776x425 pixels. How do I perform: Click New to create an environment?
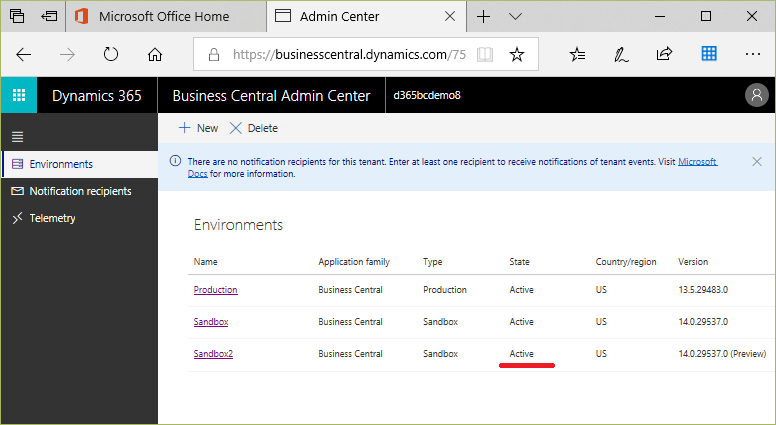pyautogui.click(x=198, y=128)
